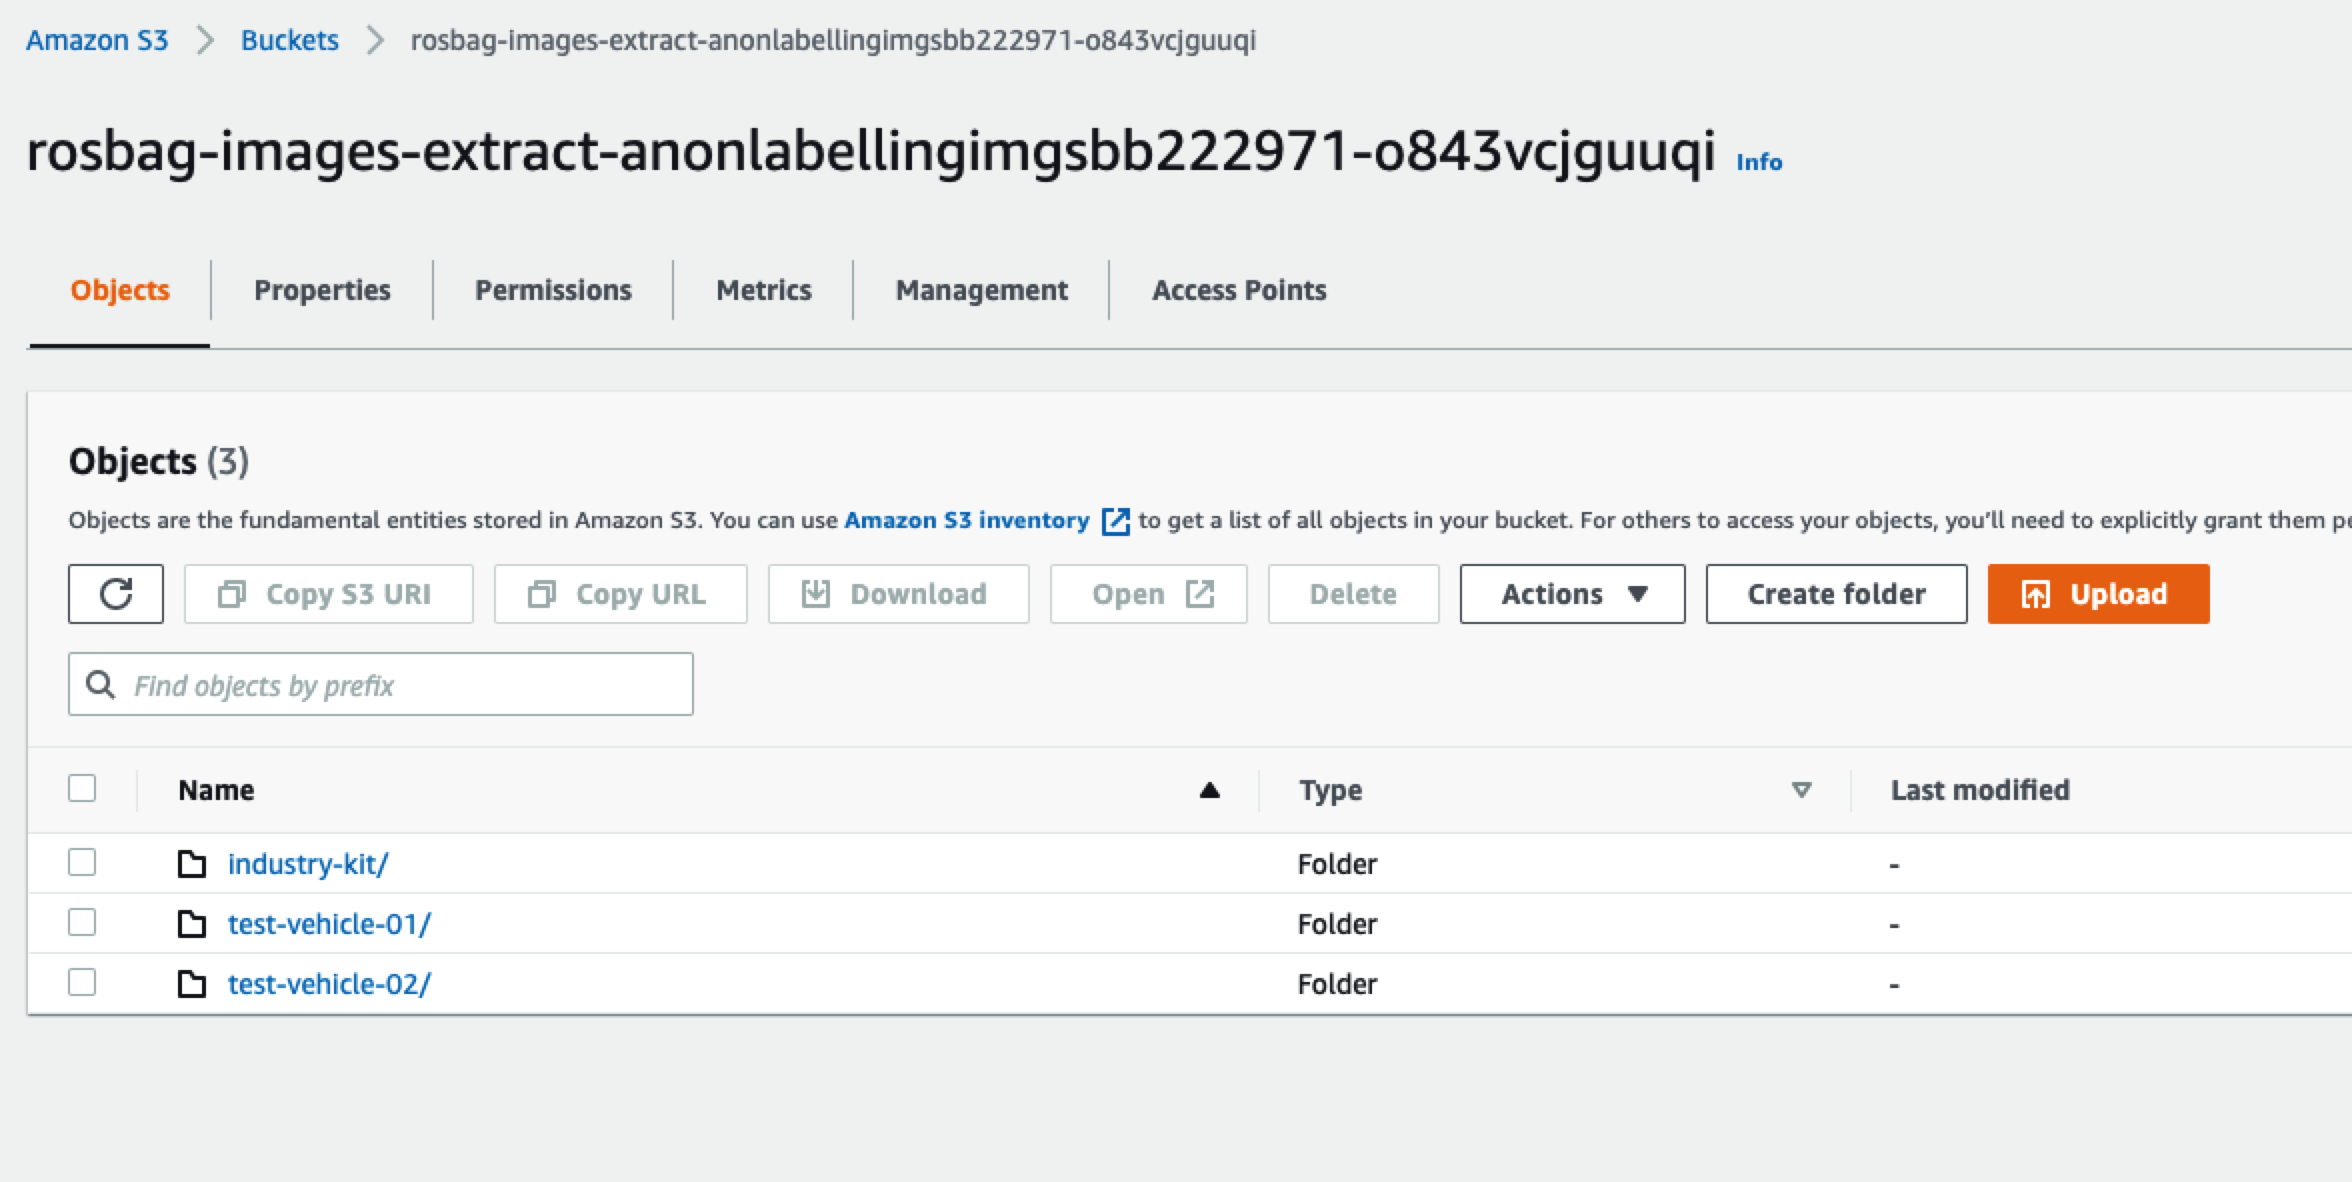Open the Actions dropdown menu
The image size is (2352, 1182).
1572,594
